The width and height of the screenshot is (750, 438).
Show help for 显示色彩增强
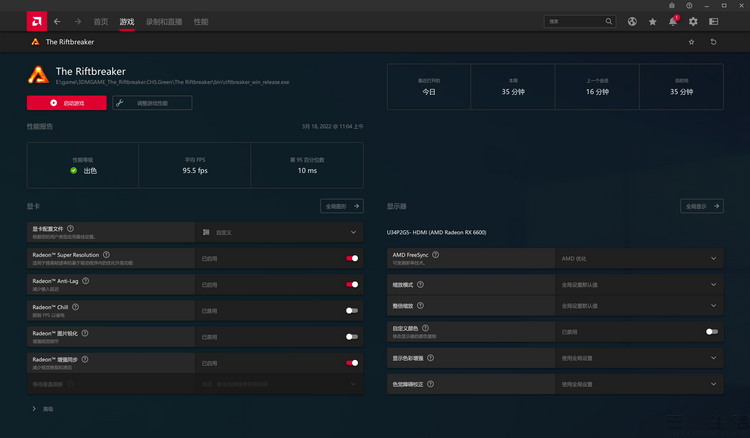tap(430, 358)
